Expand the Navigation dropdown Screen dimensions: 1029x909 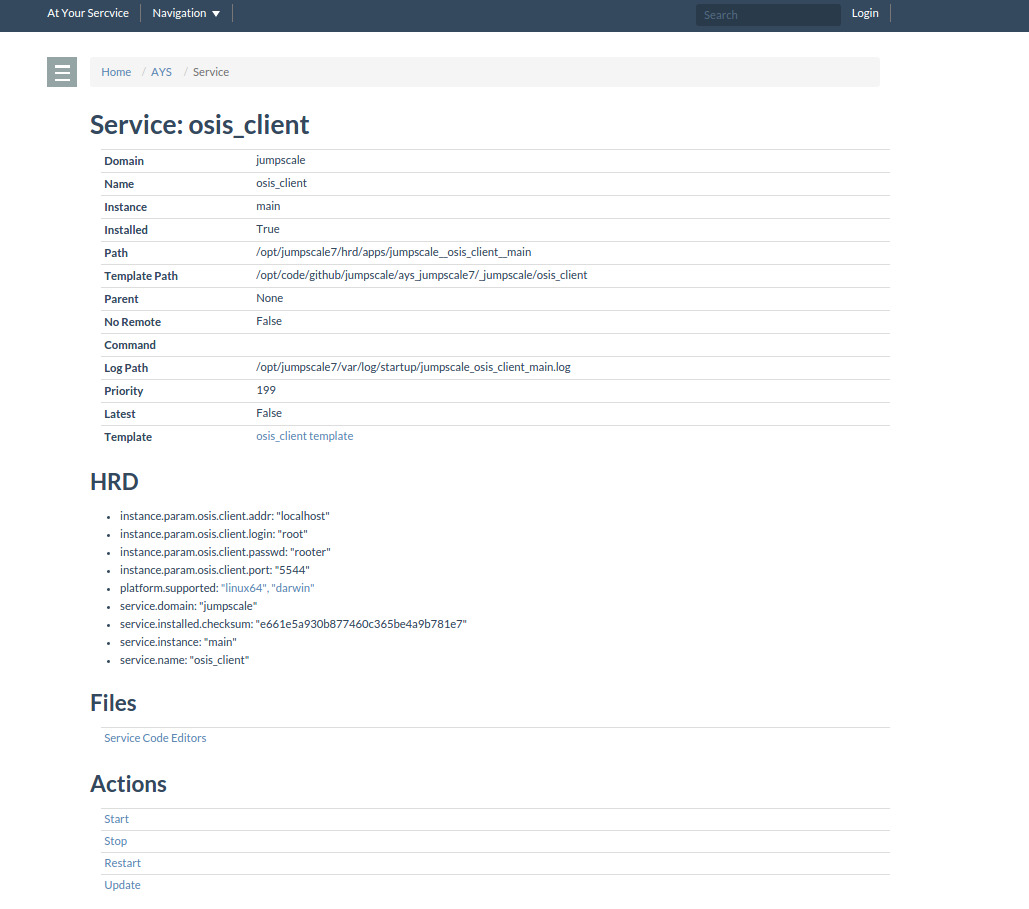pyautogui.click(x=185, y=13)
